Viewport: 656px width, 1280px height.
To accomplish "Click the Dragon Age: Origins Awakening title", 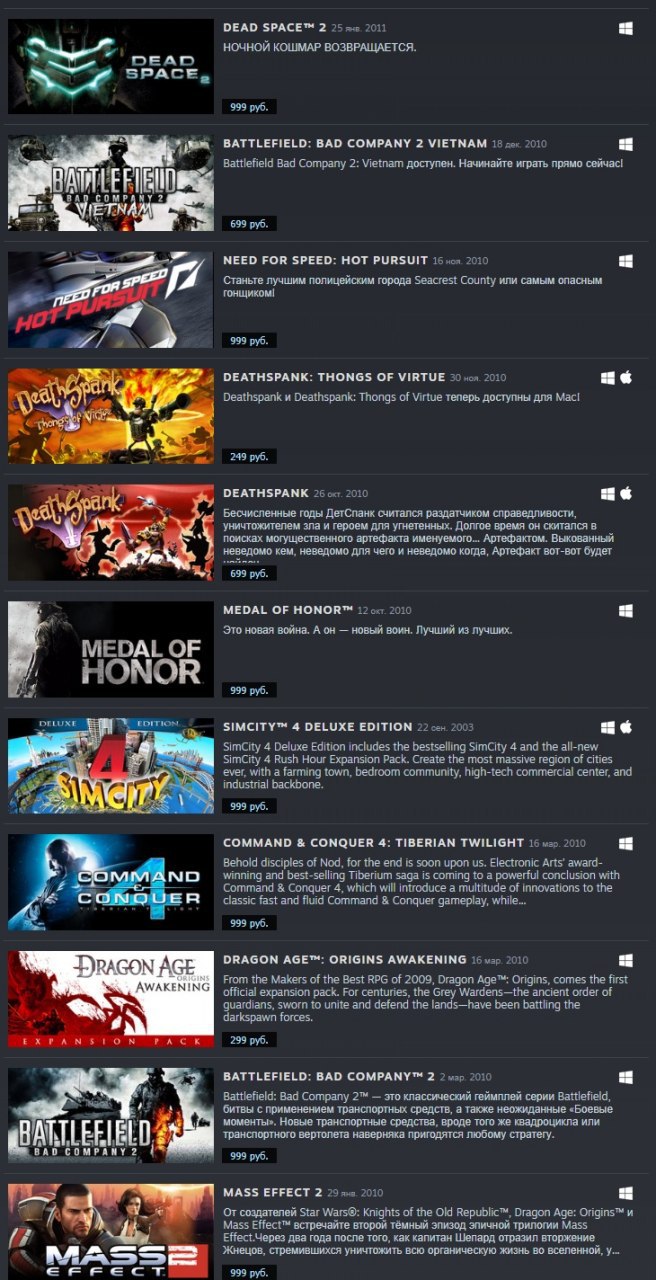I will coord(345,960).
